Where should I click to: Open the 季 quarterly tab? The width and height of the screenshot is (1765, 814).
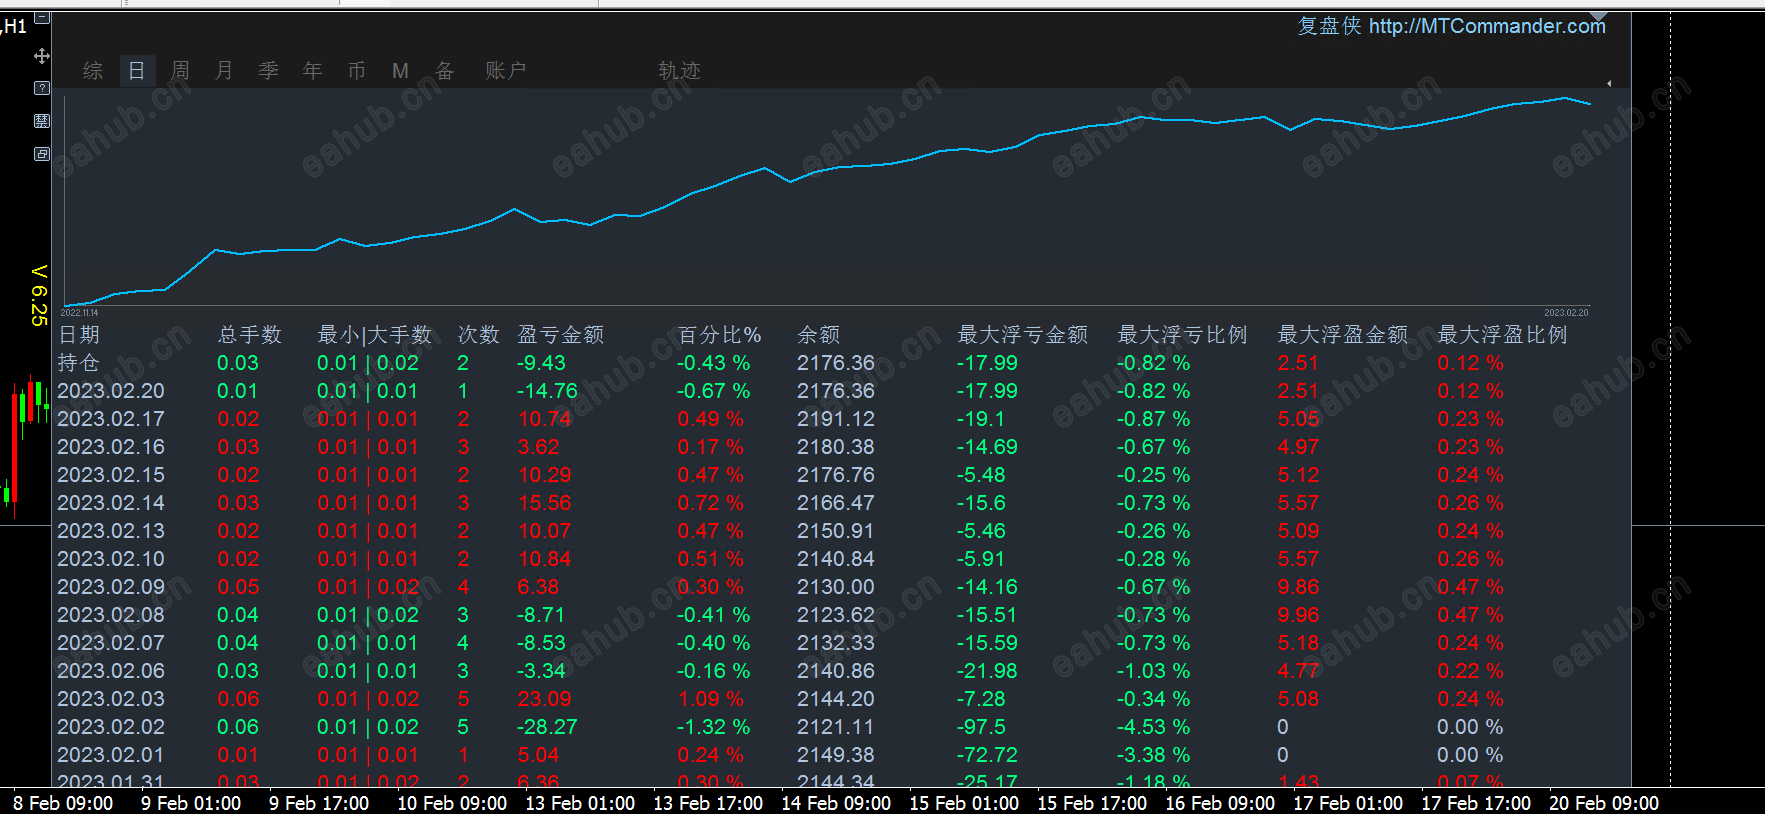(268, 70)
